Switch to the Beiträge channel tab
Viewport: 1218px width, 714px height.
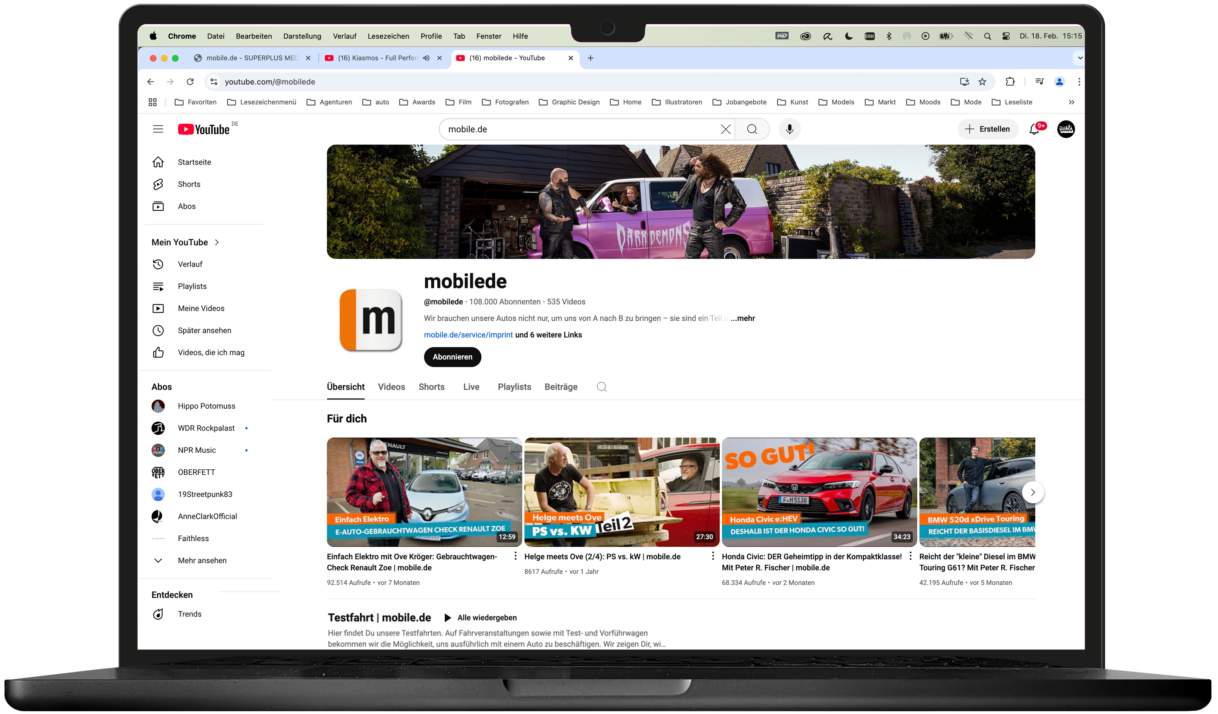tap(561, 387)
